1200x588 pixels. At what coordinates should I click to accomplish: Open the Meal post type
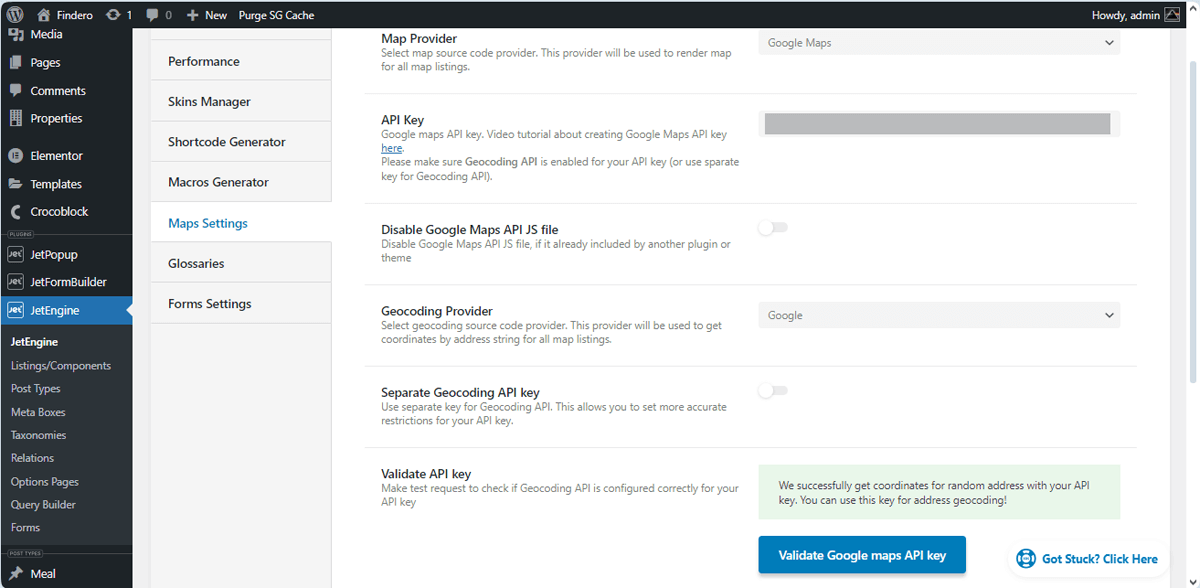click(43, 574)
